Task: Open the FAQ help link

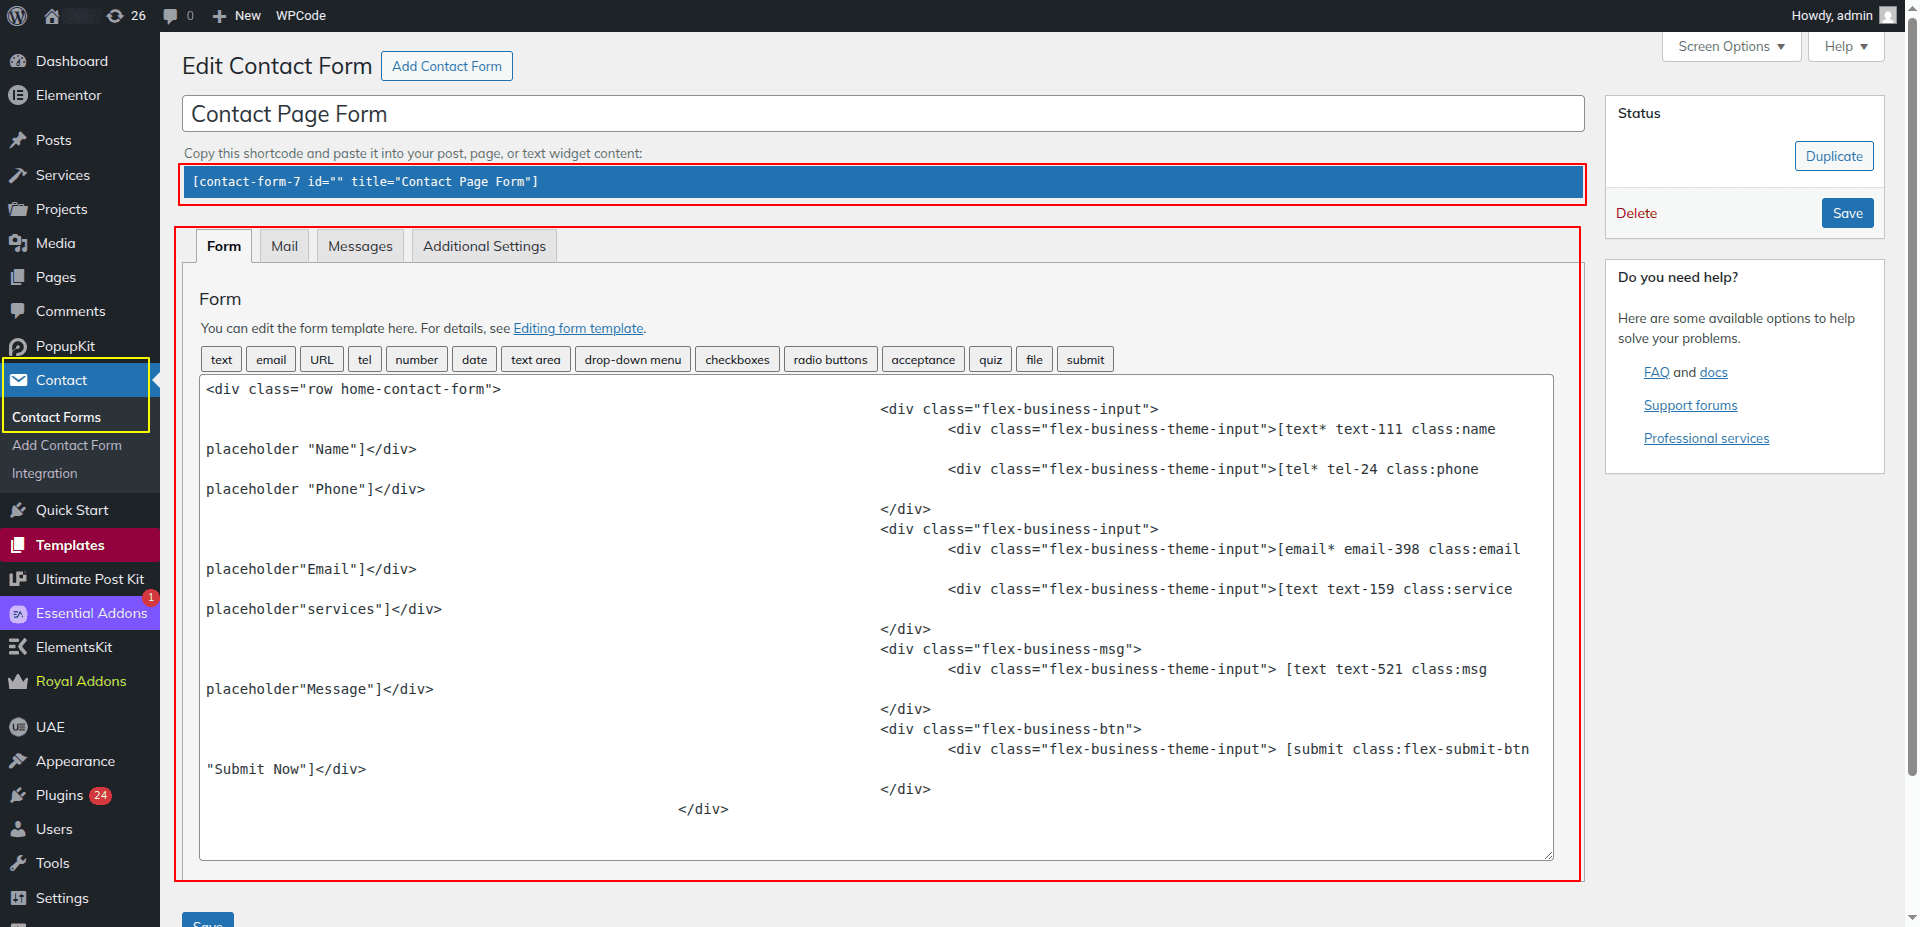Action: (x=1657, y=372)
